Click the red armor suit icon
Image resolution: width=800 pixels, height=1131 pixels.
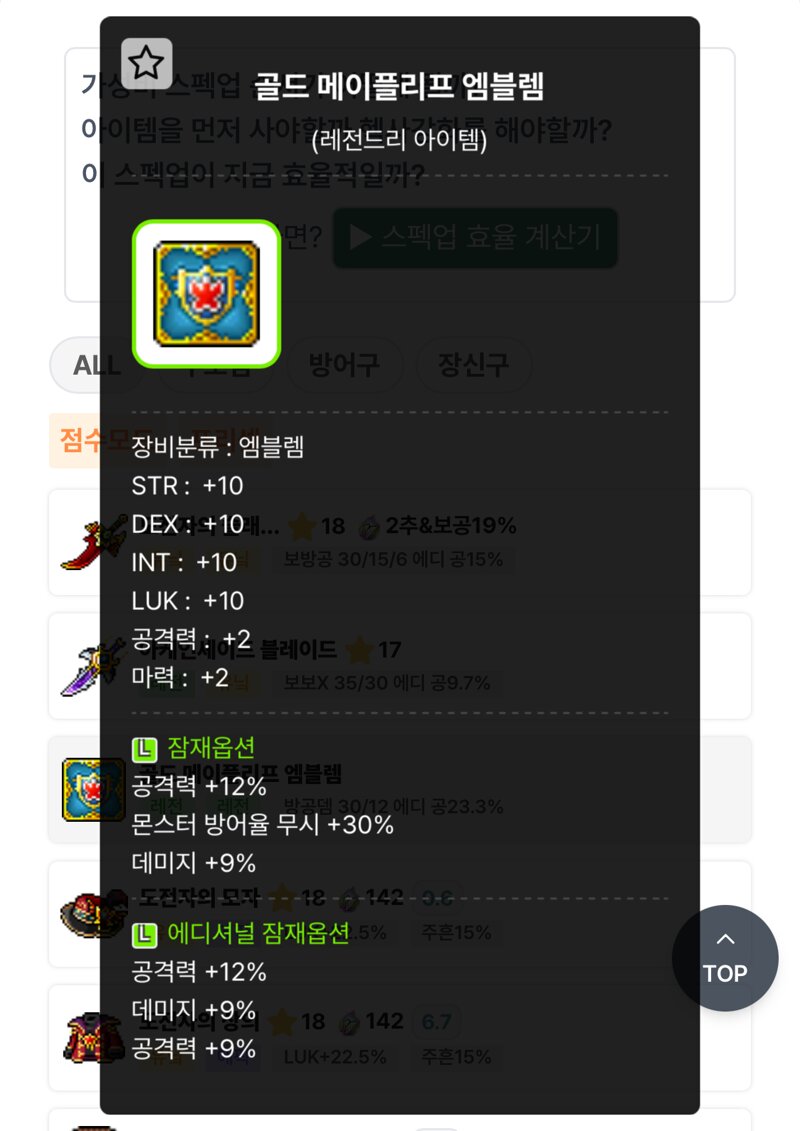93,1038
